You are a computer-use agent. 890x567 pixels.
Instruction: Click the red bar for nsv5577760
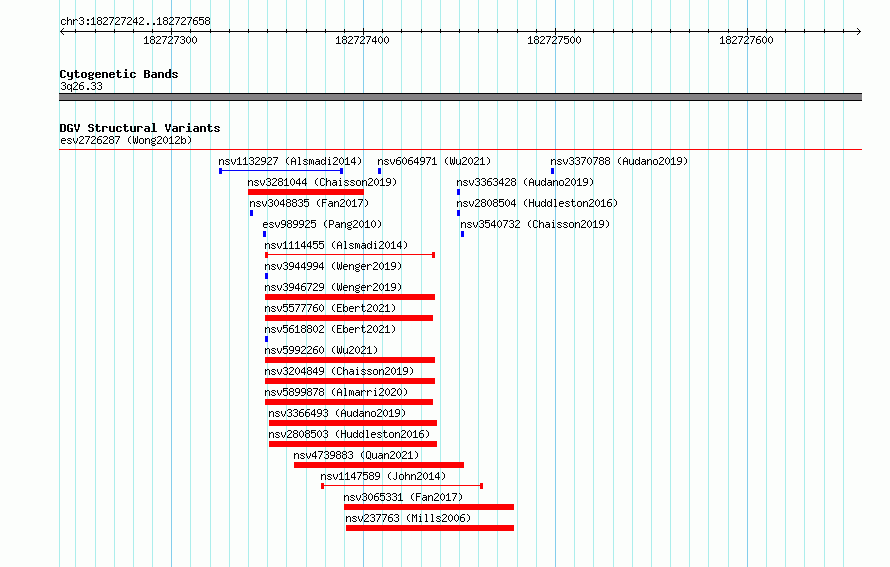[349, 318]
